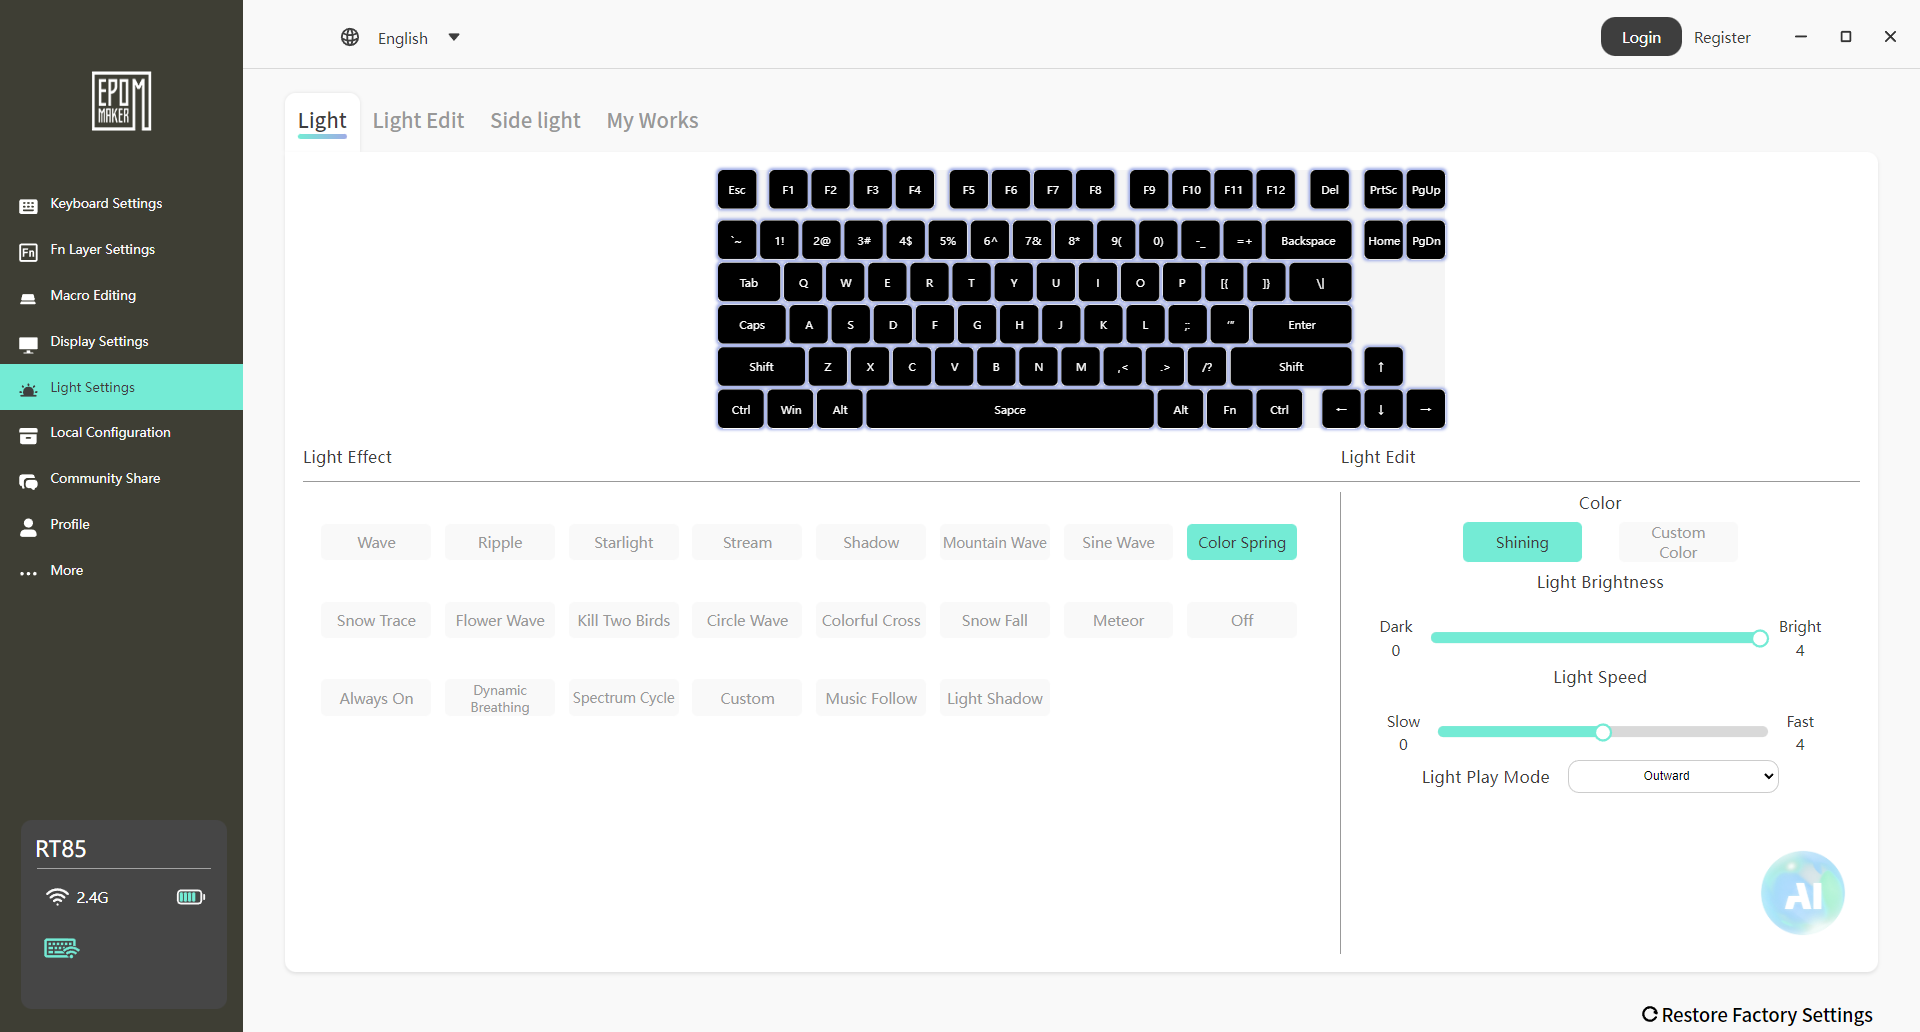Enable Dynamic Breathing effect
1920x1032 pixels.
(500, 698)
